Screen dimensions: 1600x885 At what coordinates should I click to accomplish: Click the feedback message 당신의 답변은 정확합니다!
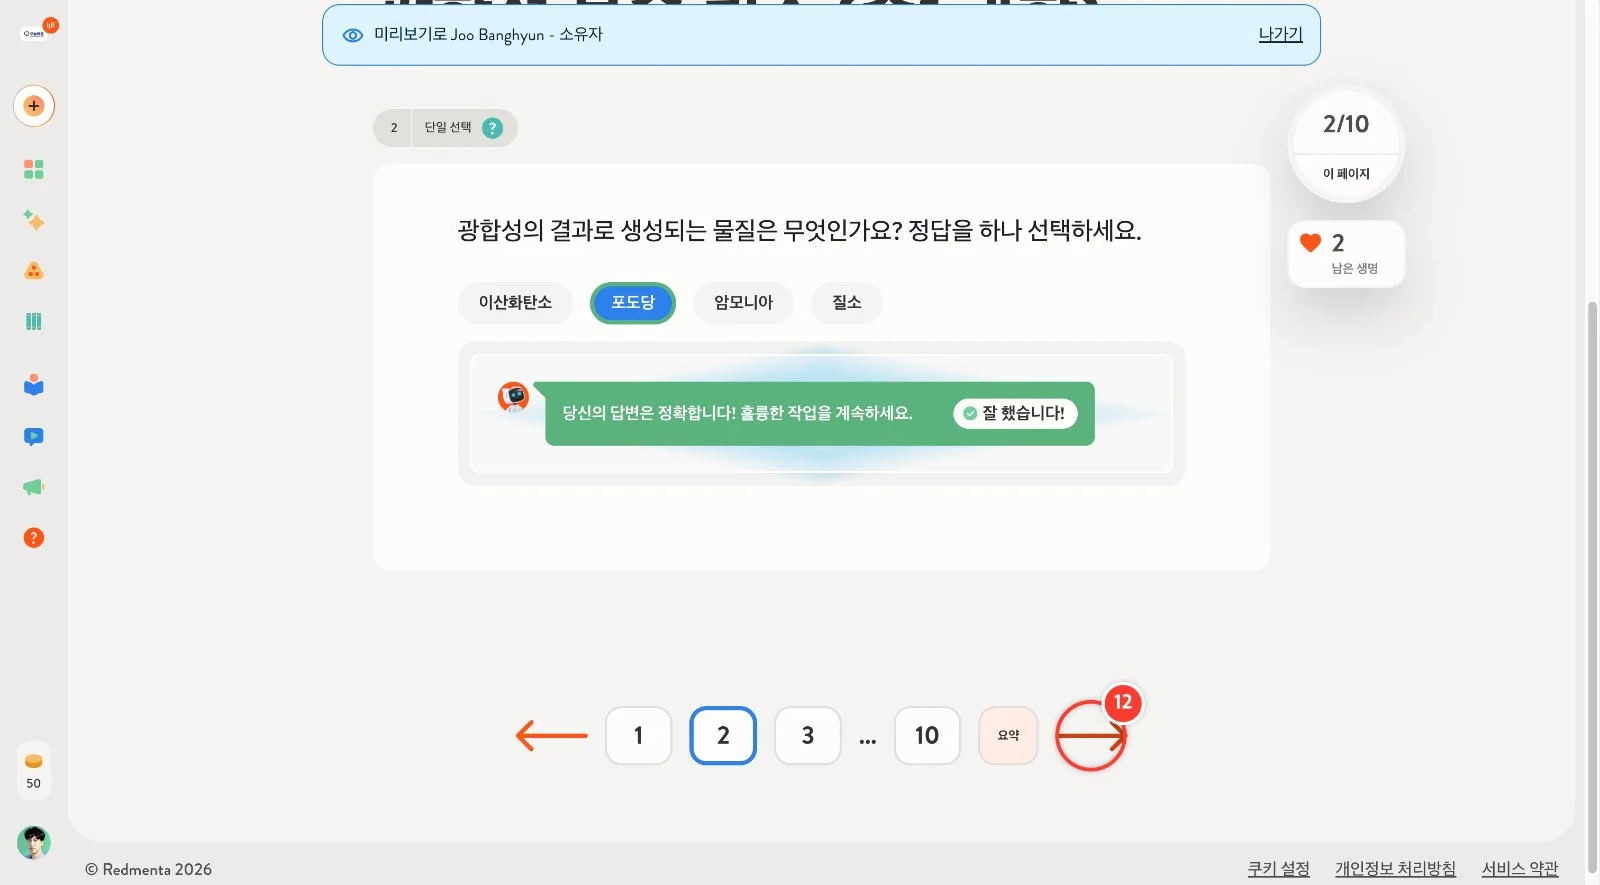(x=737, y=413)
